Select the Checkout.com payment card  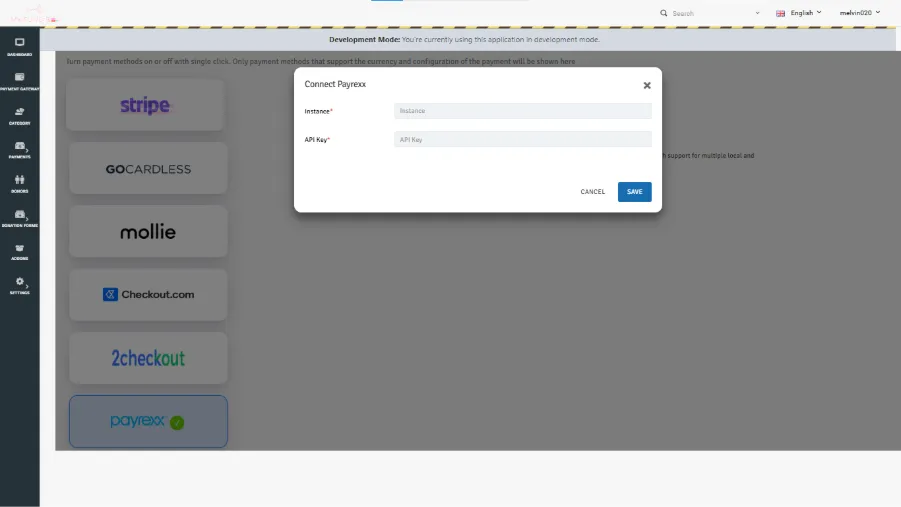pos(148,295)
